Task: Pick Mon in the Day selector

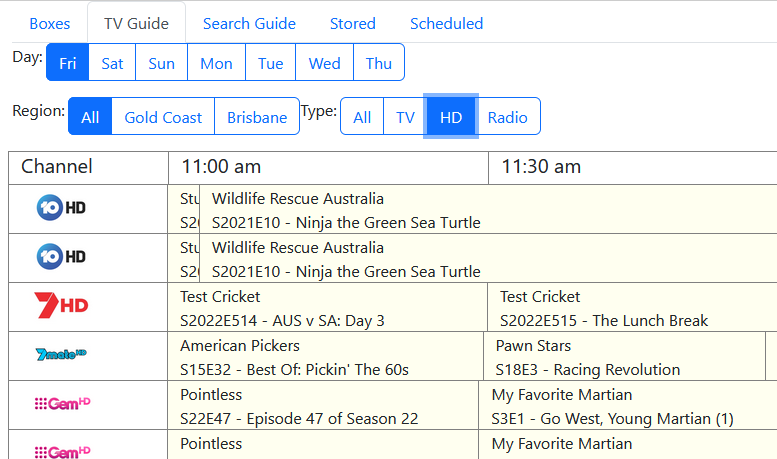Action: click(216, 62)
